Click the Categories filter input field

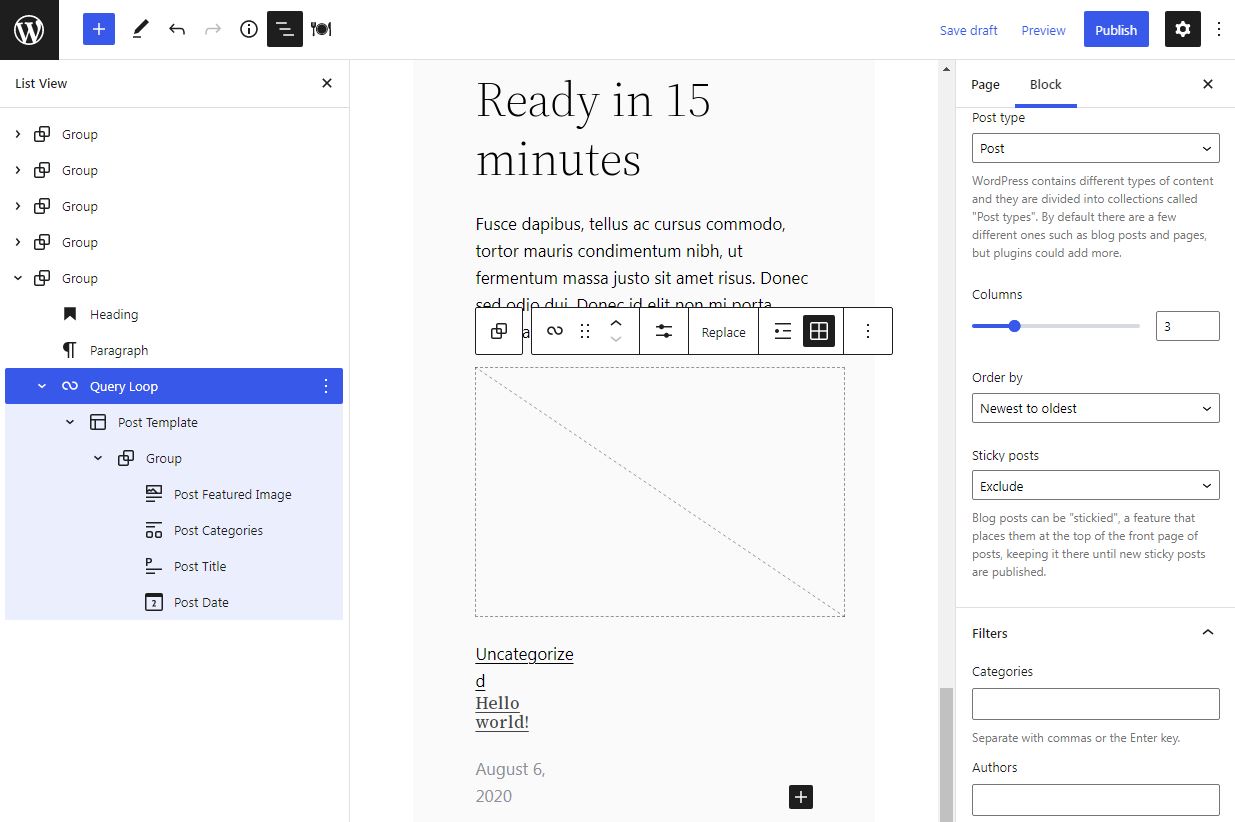[1095, 704]
